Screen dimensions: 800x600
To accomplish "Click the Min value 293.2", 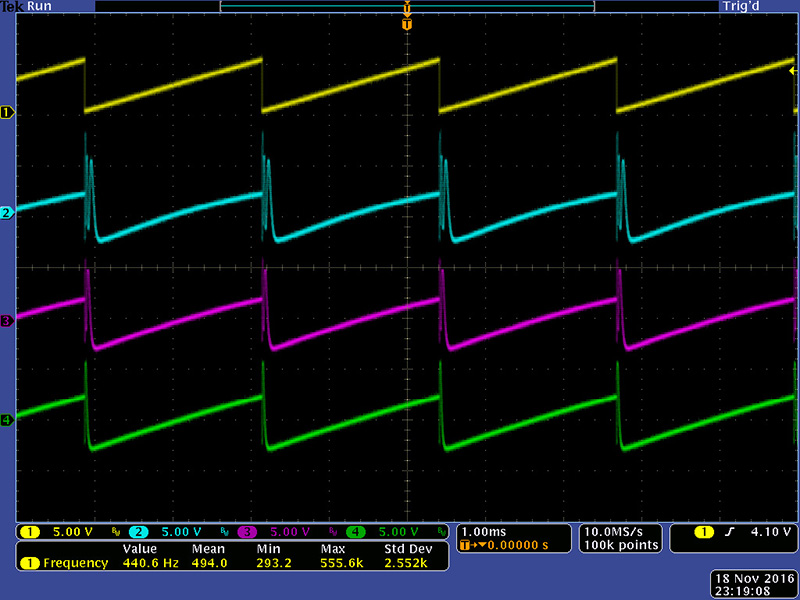I will (273, 563).
